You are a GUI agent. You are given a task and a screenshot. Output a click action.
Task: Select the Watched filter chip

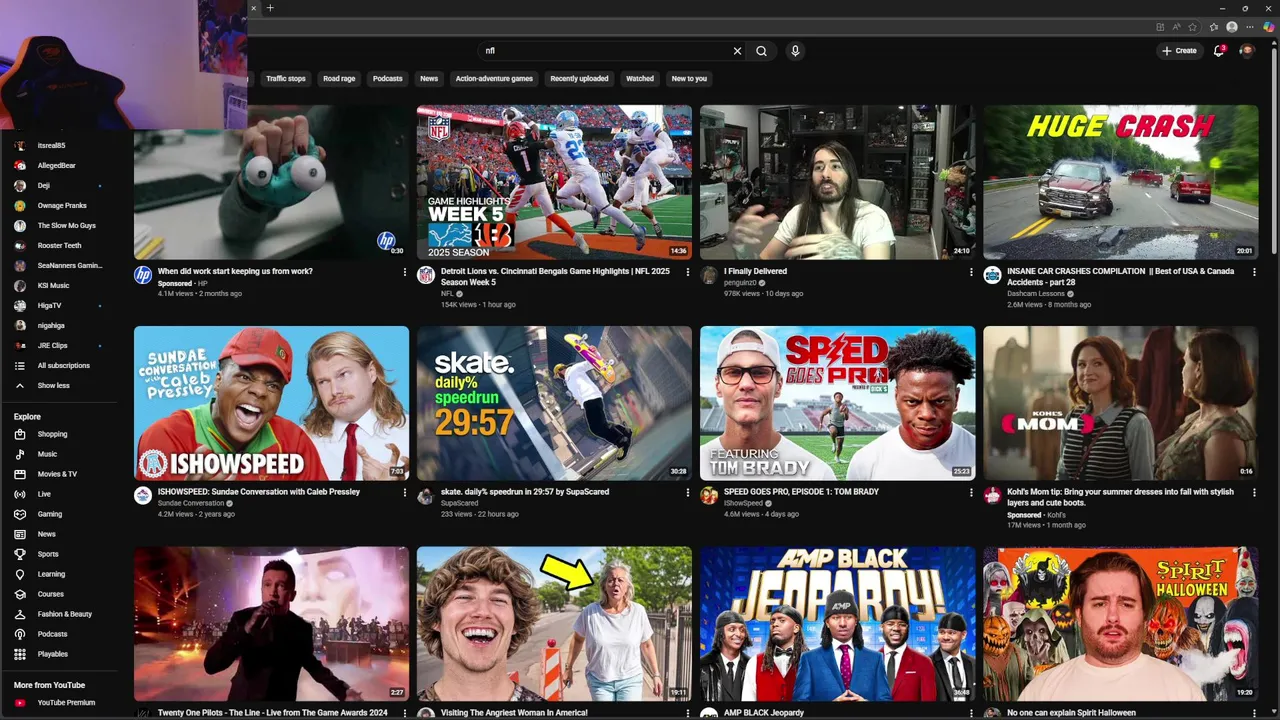tap(640, 78)
